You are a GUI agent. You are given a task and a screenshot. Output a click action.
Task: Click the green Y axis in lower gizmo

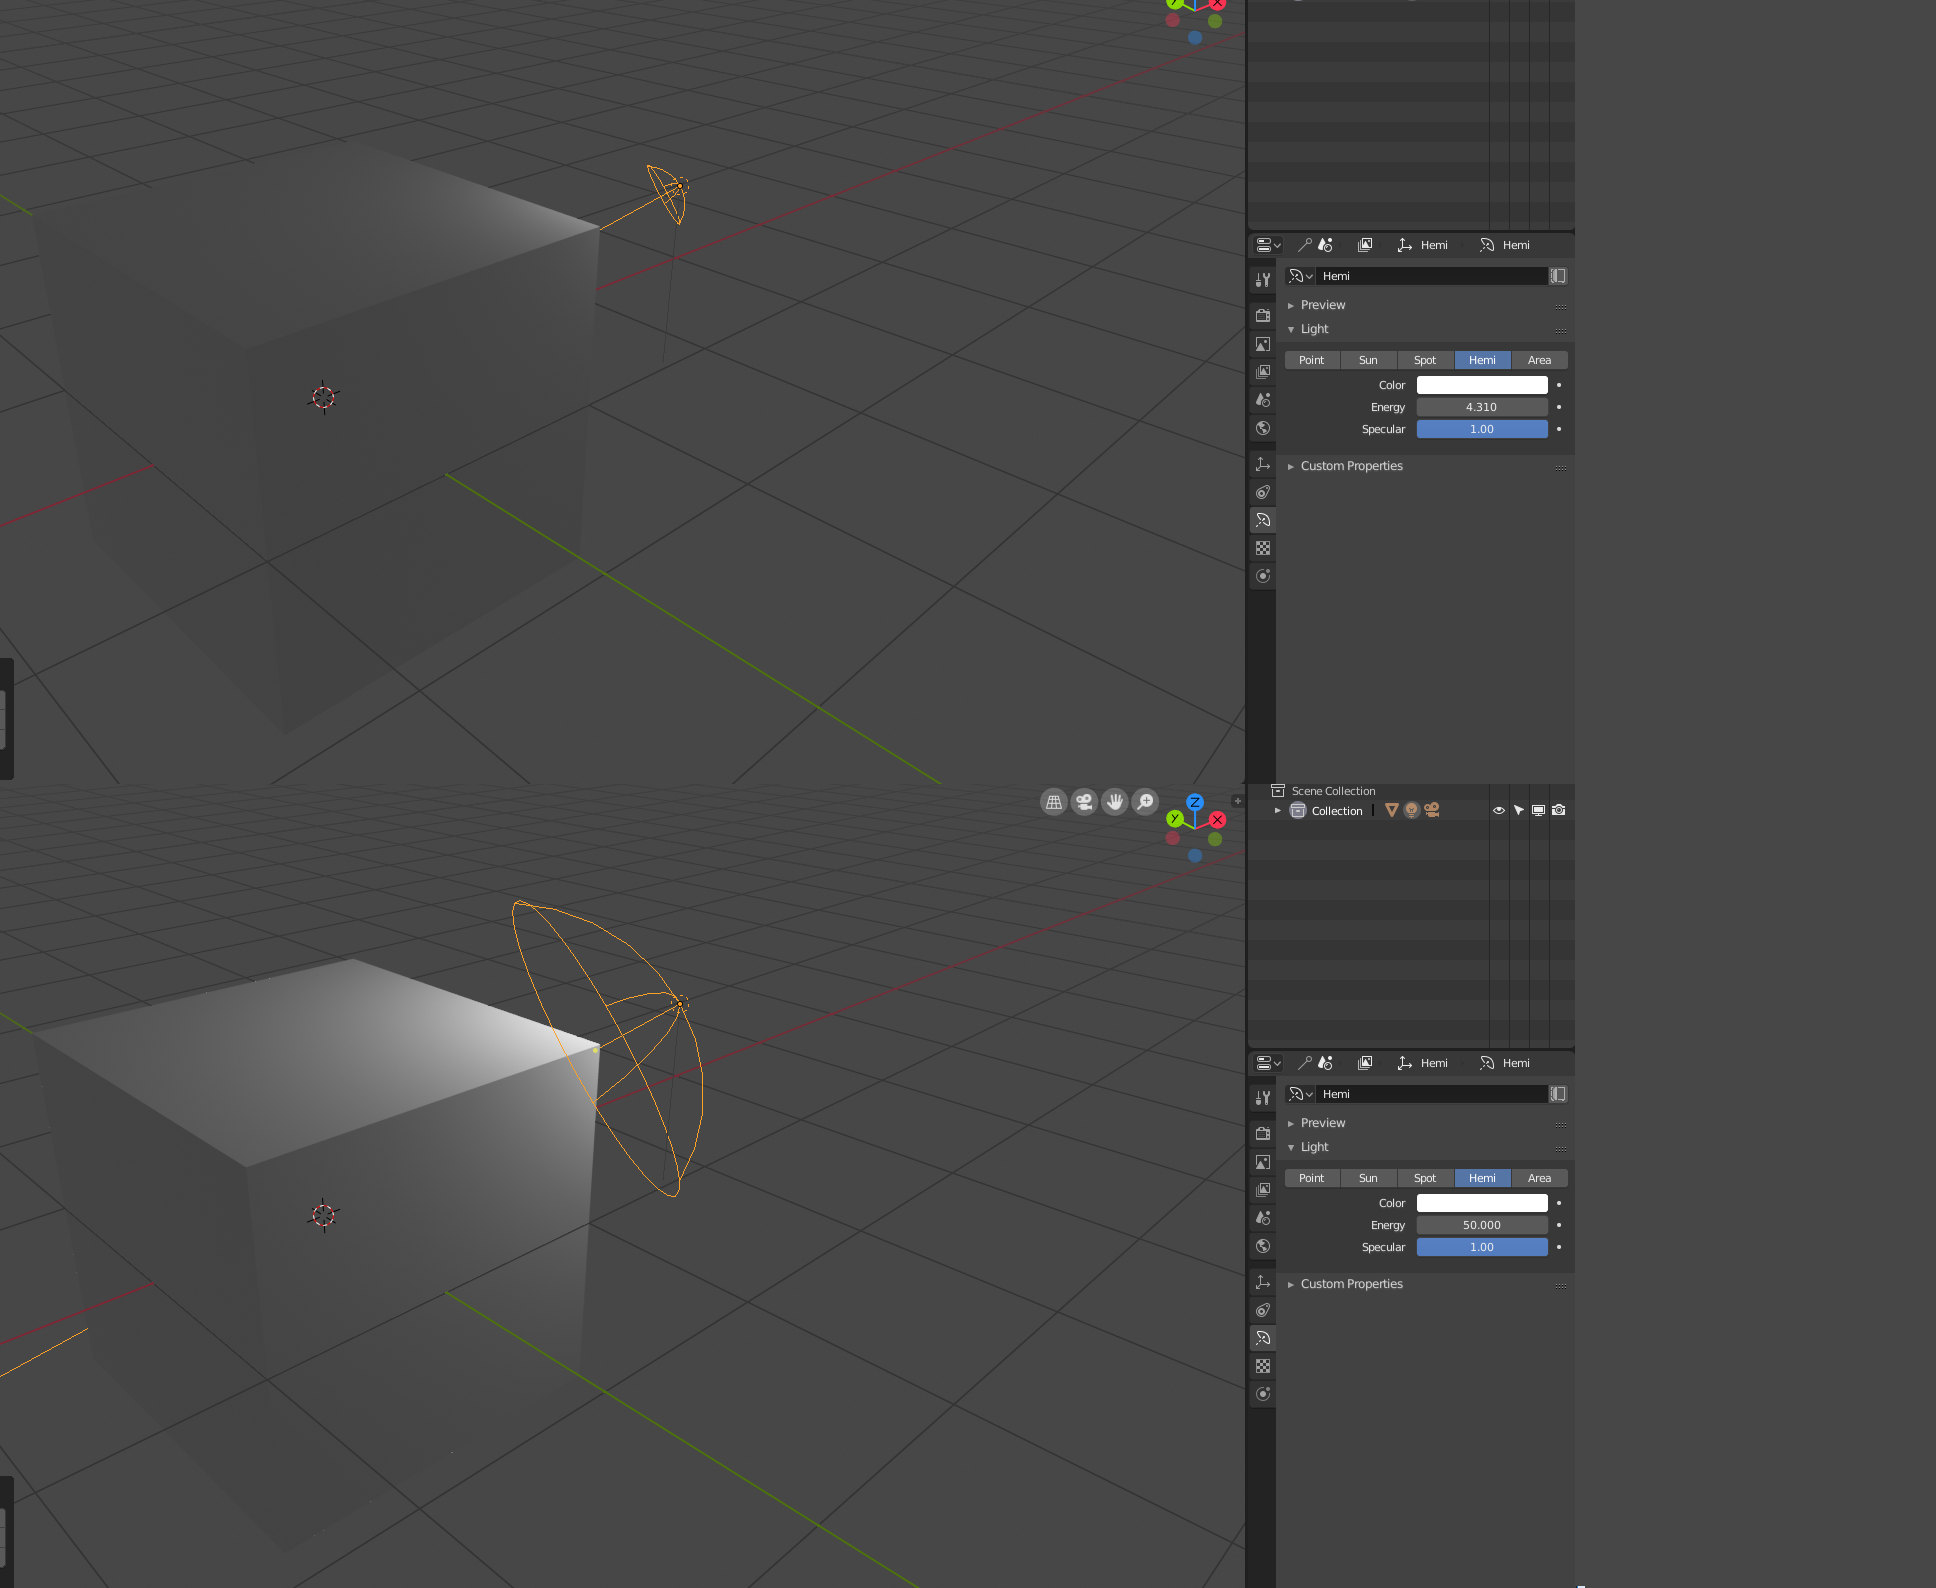click(1175, 819)
